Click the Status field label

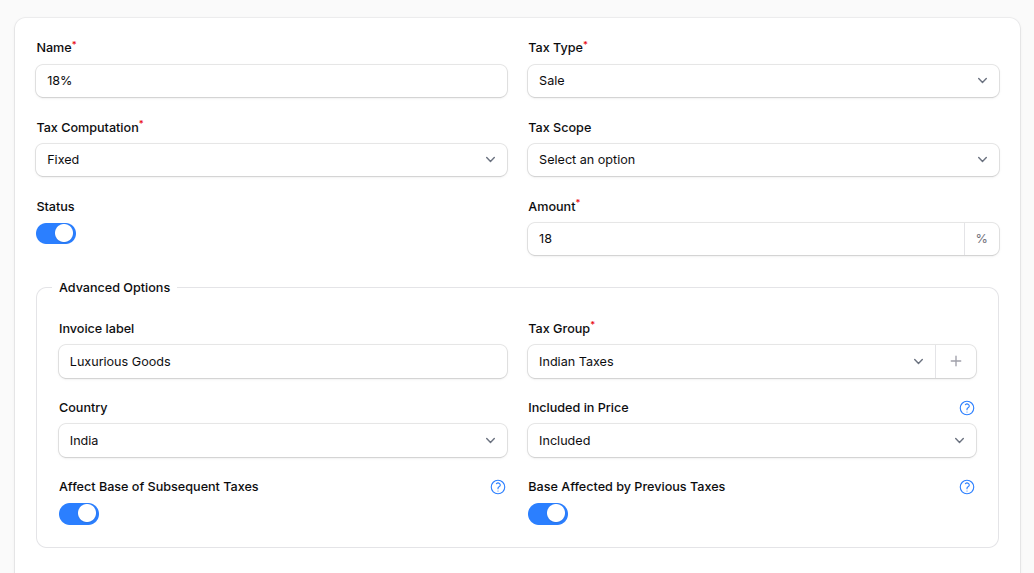[x=56, y=207]
